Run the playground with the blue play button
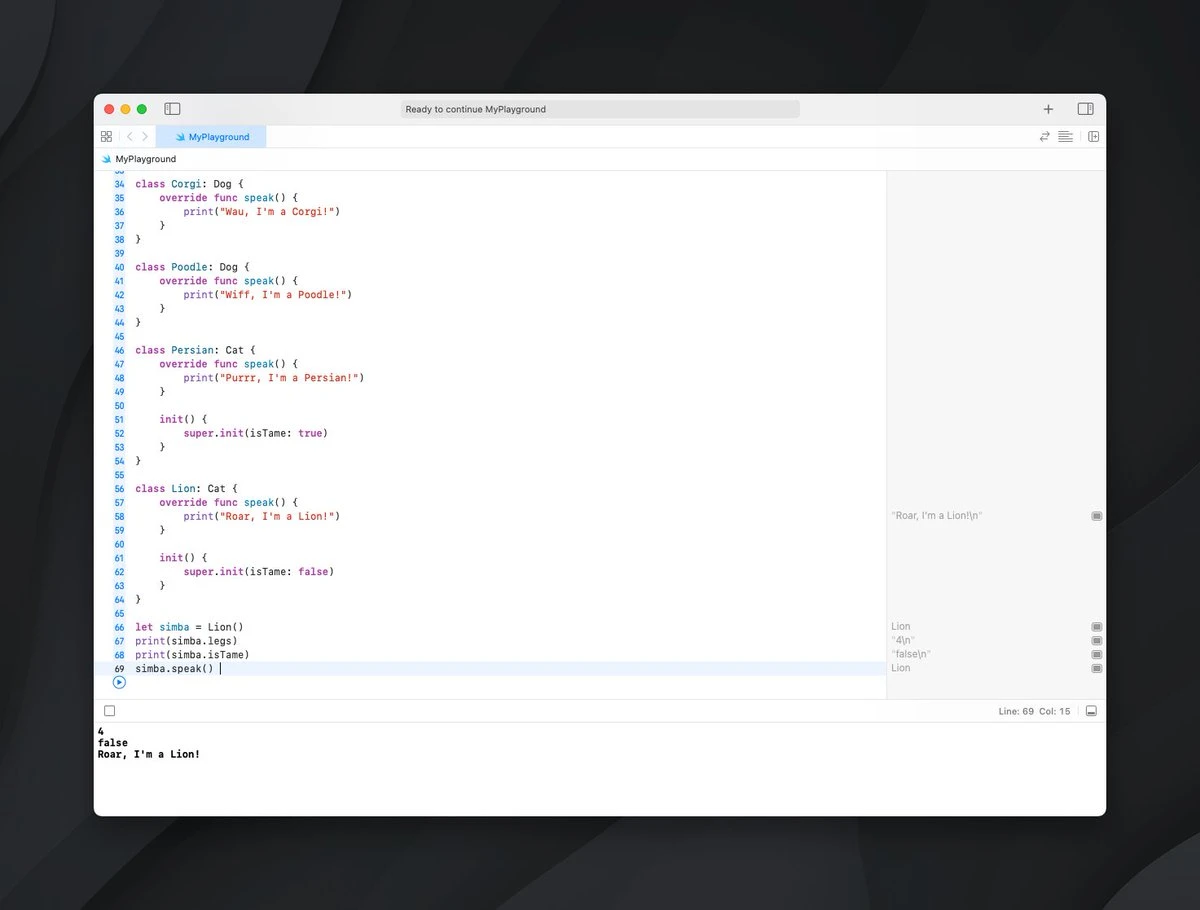Screen dimensions: 1200x910 click(119, 682)
